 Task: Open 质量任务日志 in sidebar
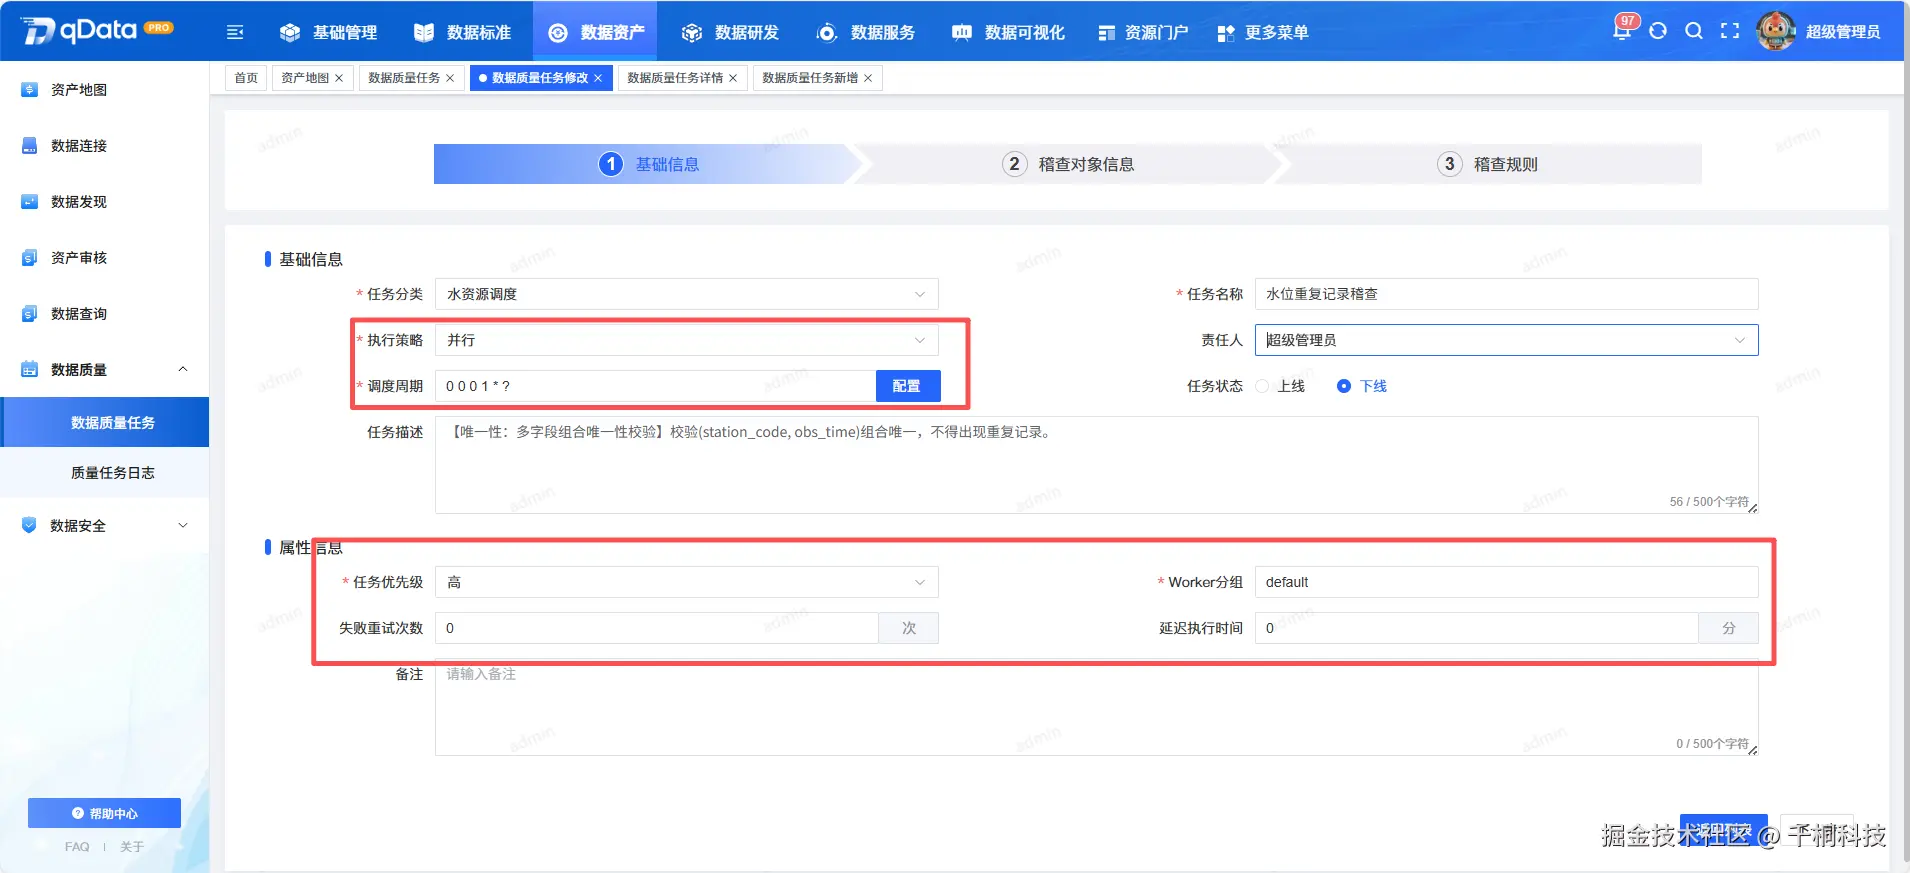pos(112,473)
